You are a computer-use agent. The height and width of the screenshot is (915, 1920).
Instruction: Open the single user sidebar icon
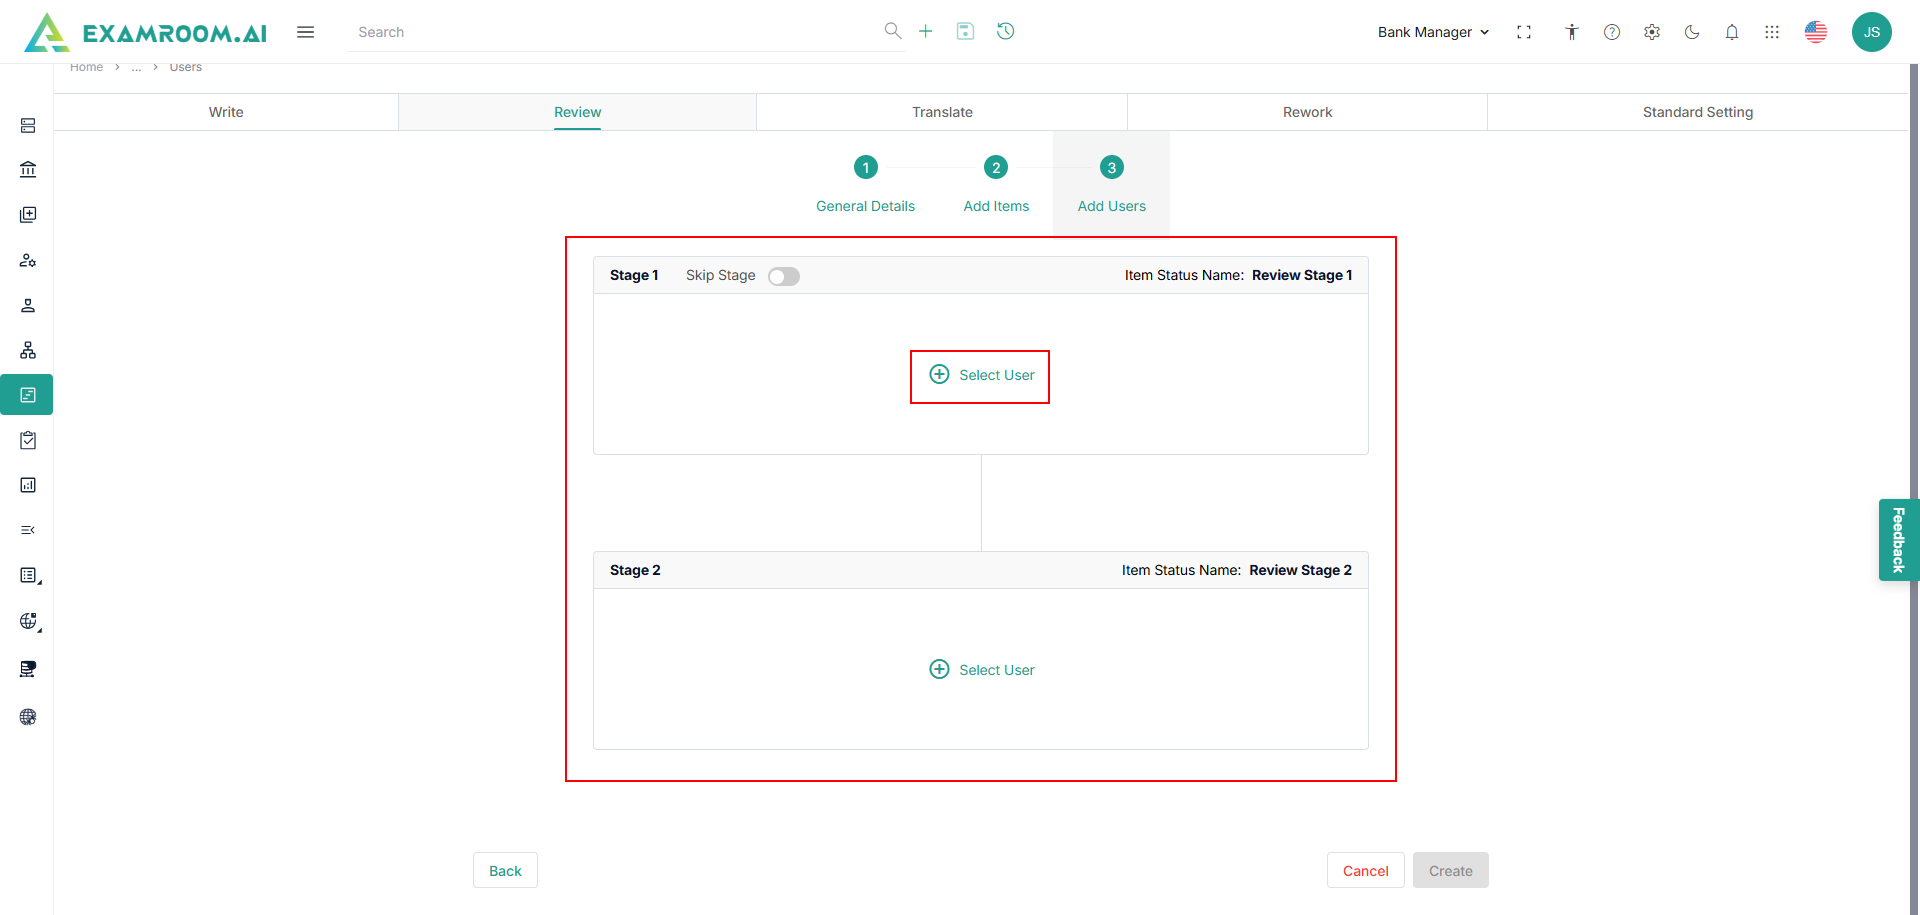coord(28,305)
